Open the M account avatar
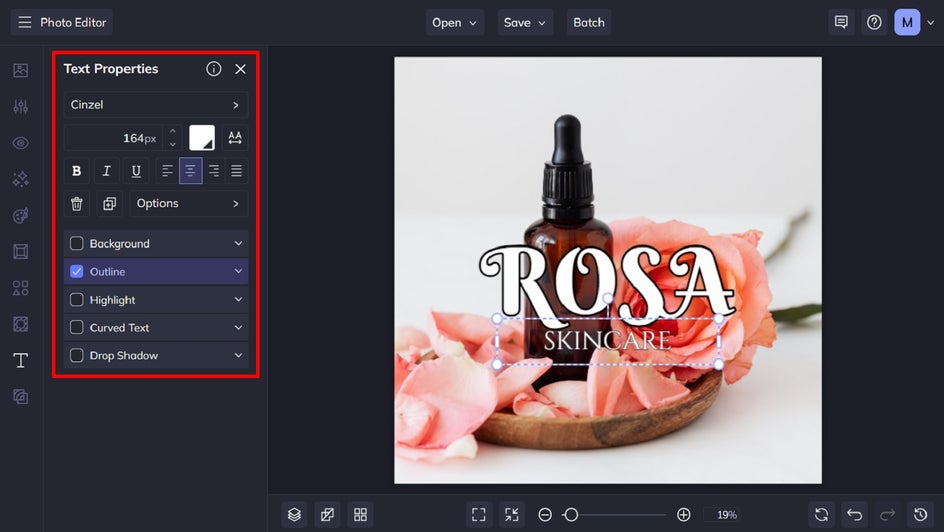The height and width of the screenshot is (532, 944). click(907, 22)
